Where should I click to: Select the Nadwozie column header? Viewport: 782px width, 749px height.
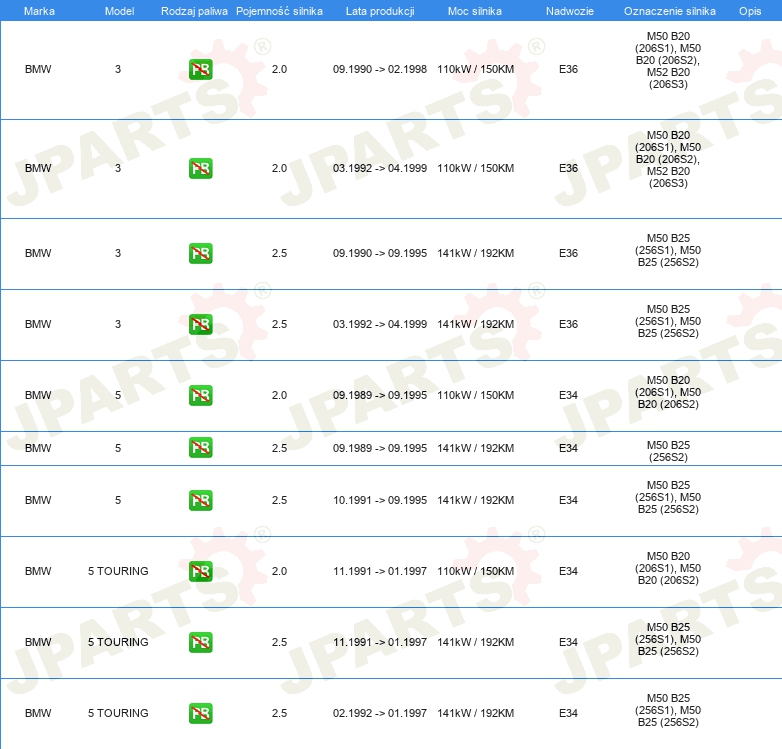click(570, 11)
